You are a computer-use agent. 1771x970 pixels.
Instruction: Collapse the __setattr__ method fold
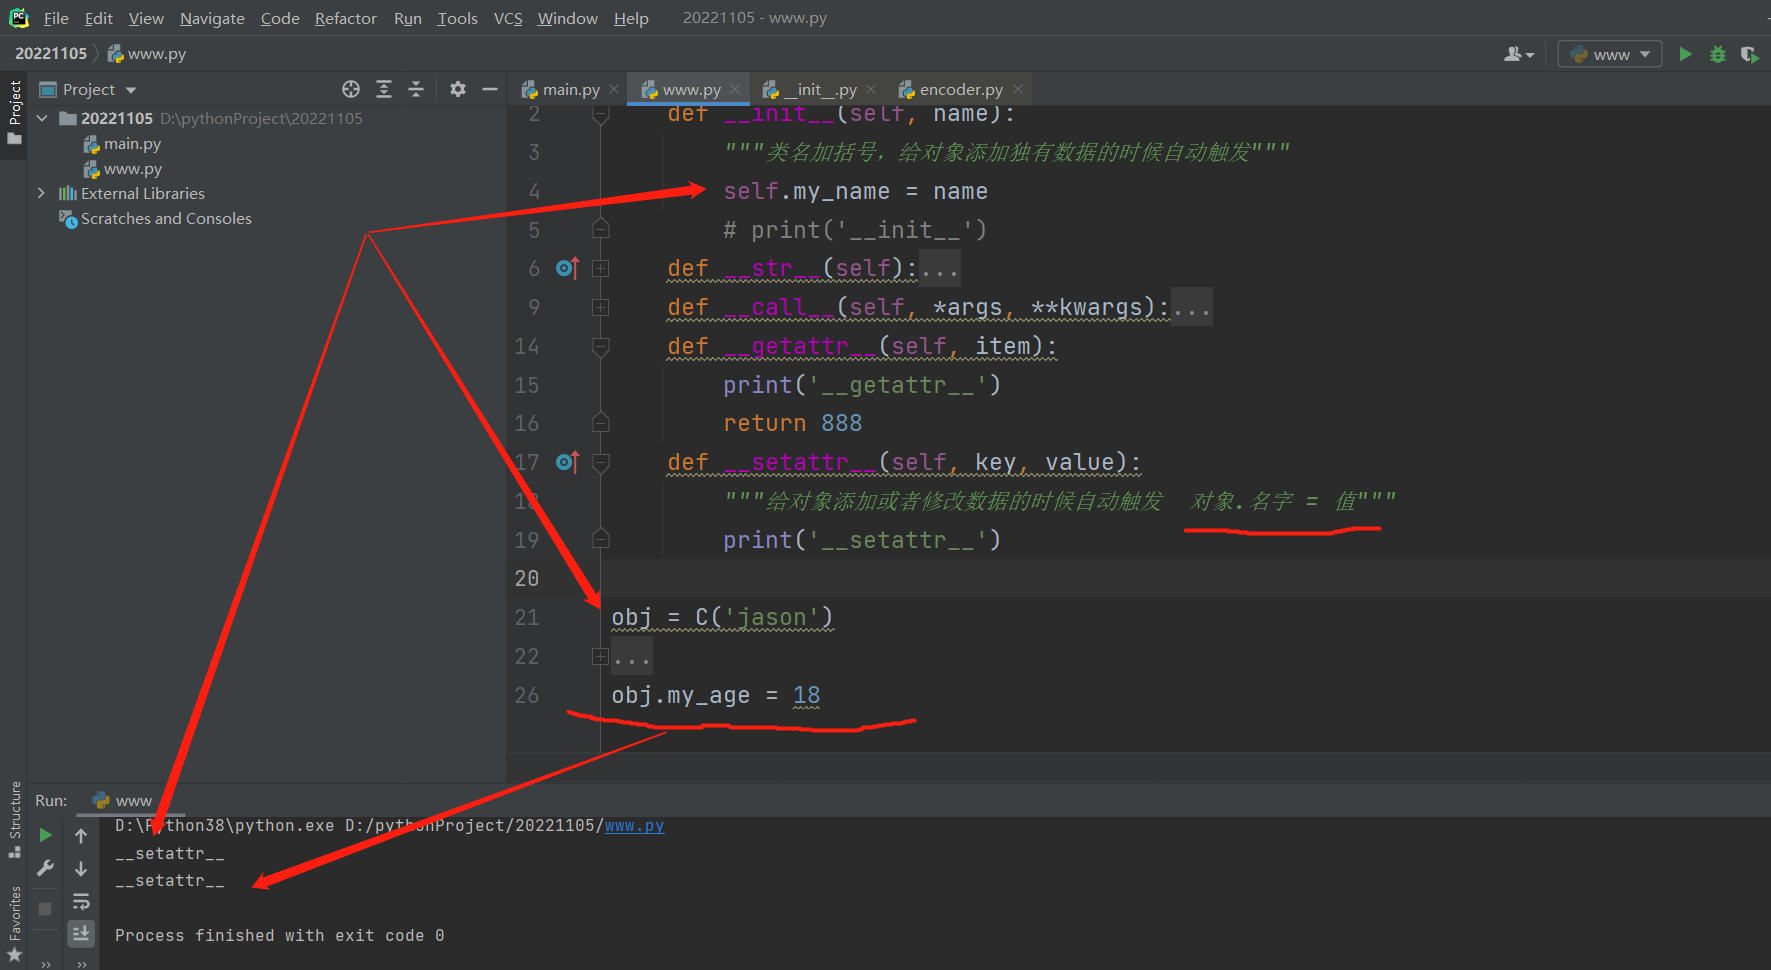(x=601, y=462)
